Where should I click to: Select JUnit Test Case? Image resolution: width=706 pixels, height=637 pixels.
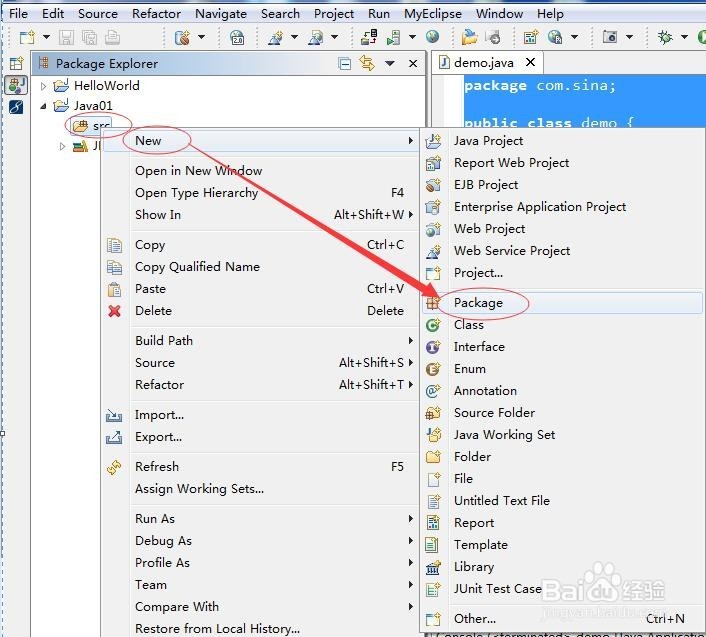563,589
